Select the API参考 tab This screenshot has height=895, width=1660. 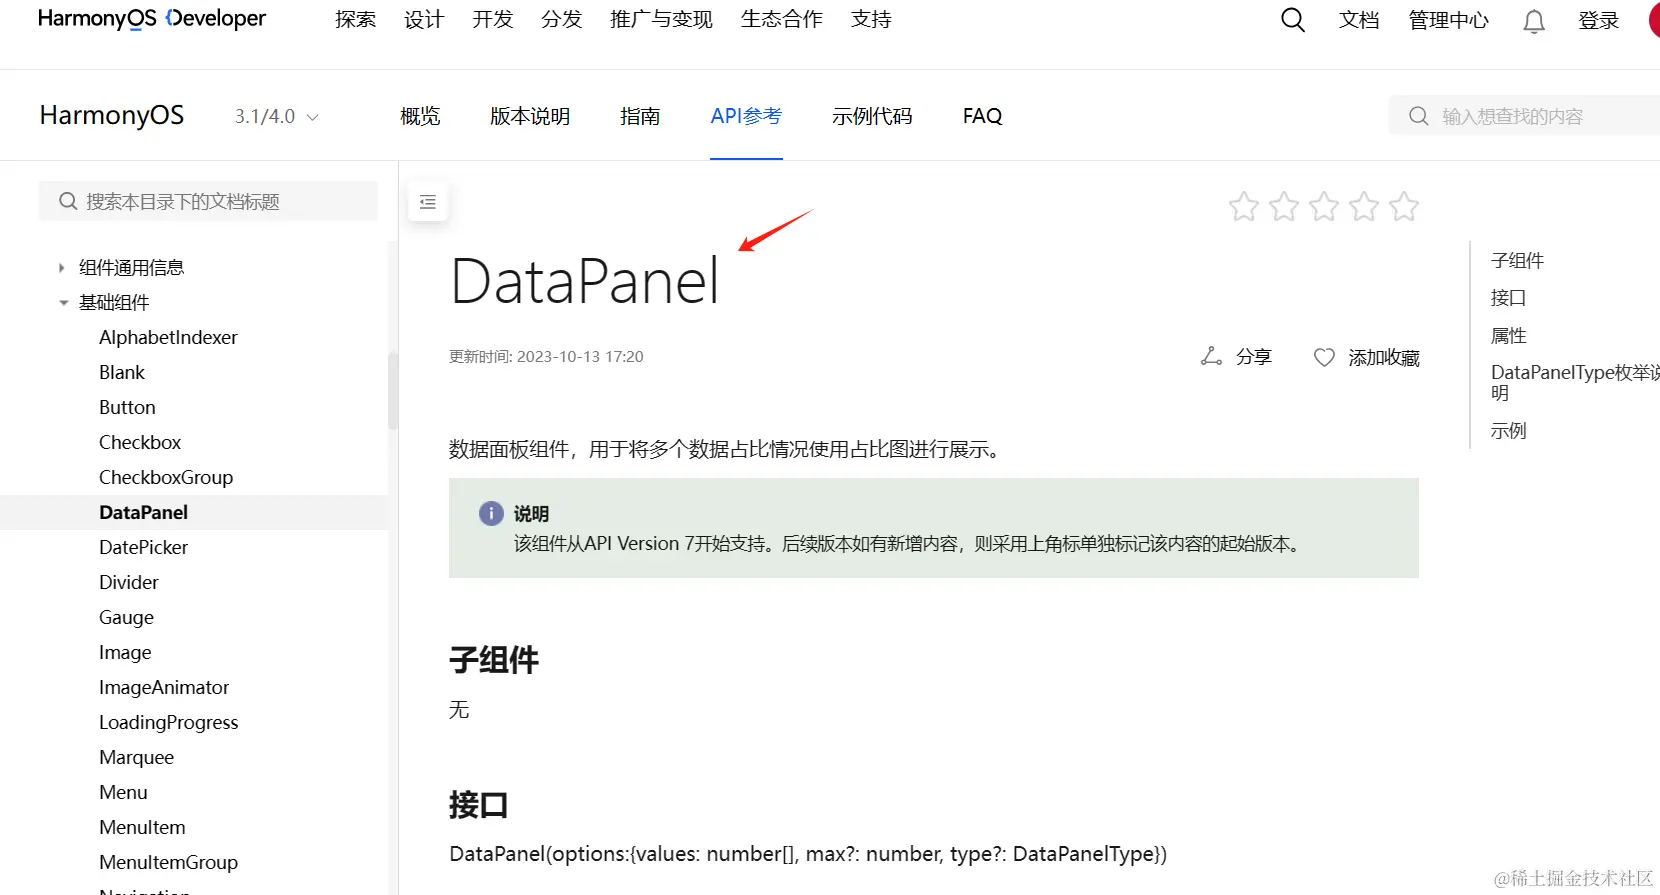[x=746, y=116]
